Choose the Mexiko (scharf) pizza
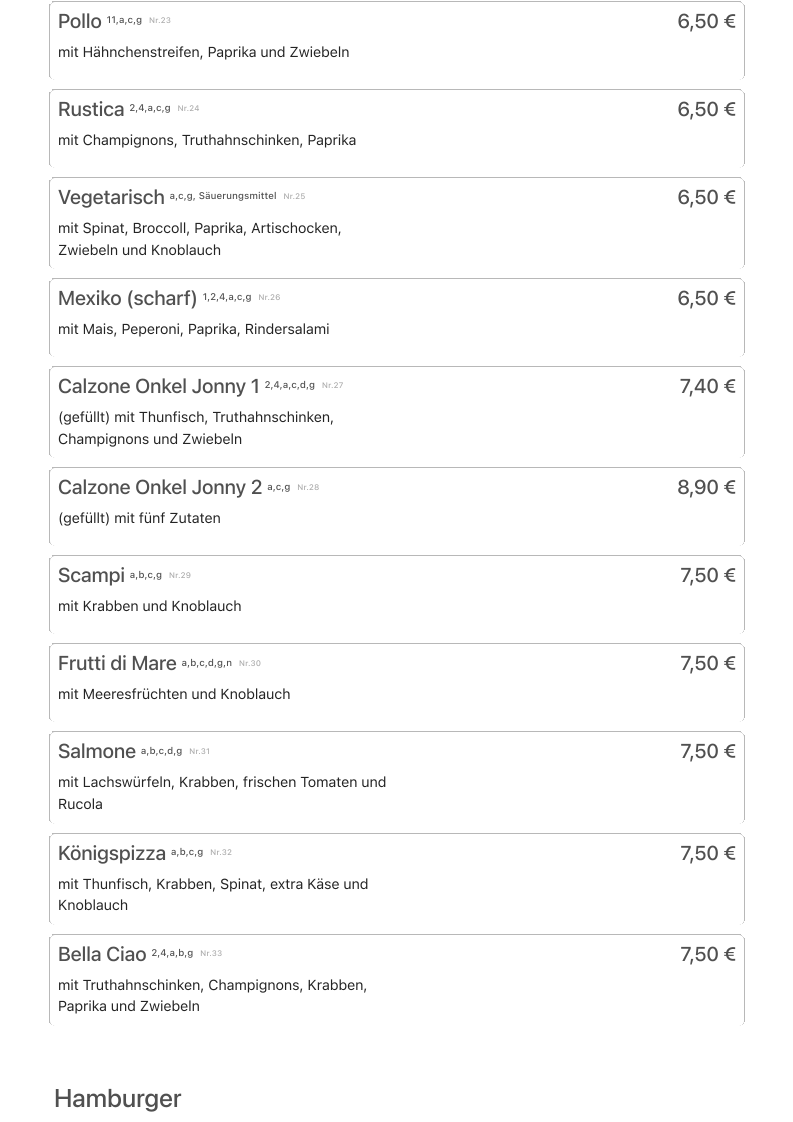Viewport: 793px width, 1122px height. click(x=127, y=299)
